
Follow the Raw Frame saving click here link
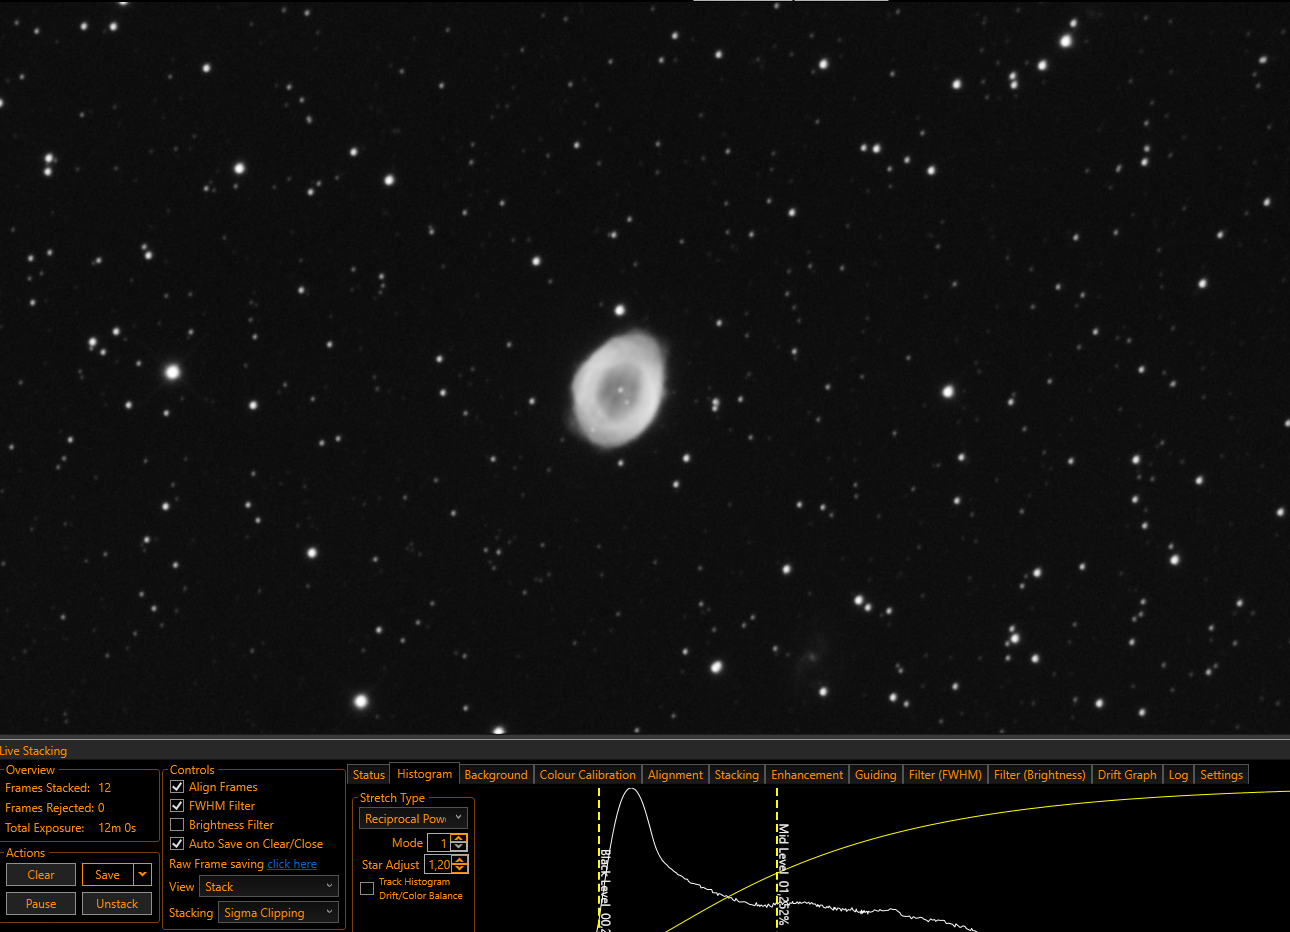292,864
